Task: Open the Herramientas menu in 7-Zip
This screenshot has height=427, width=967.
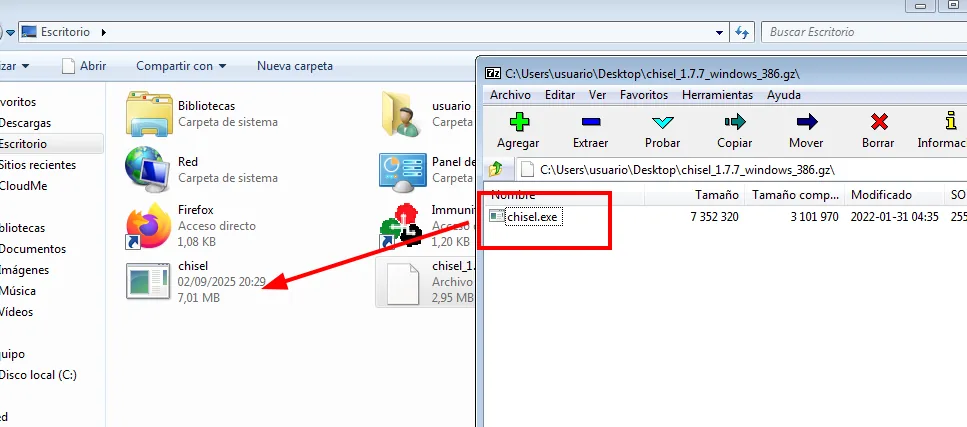Action: (x=717, y=95)
